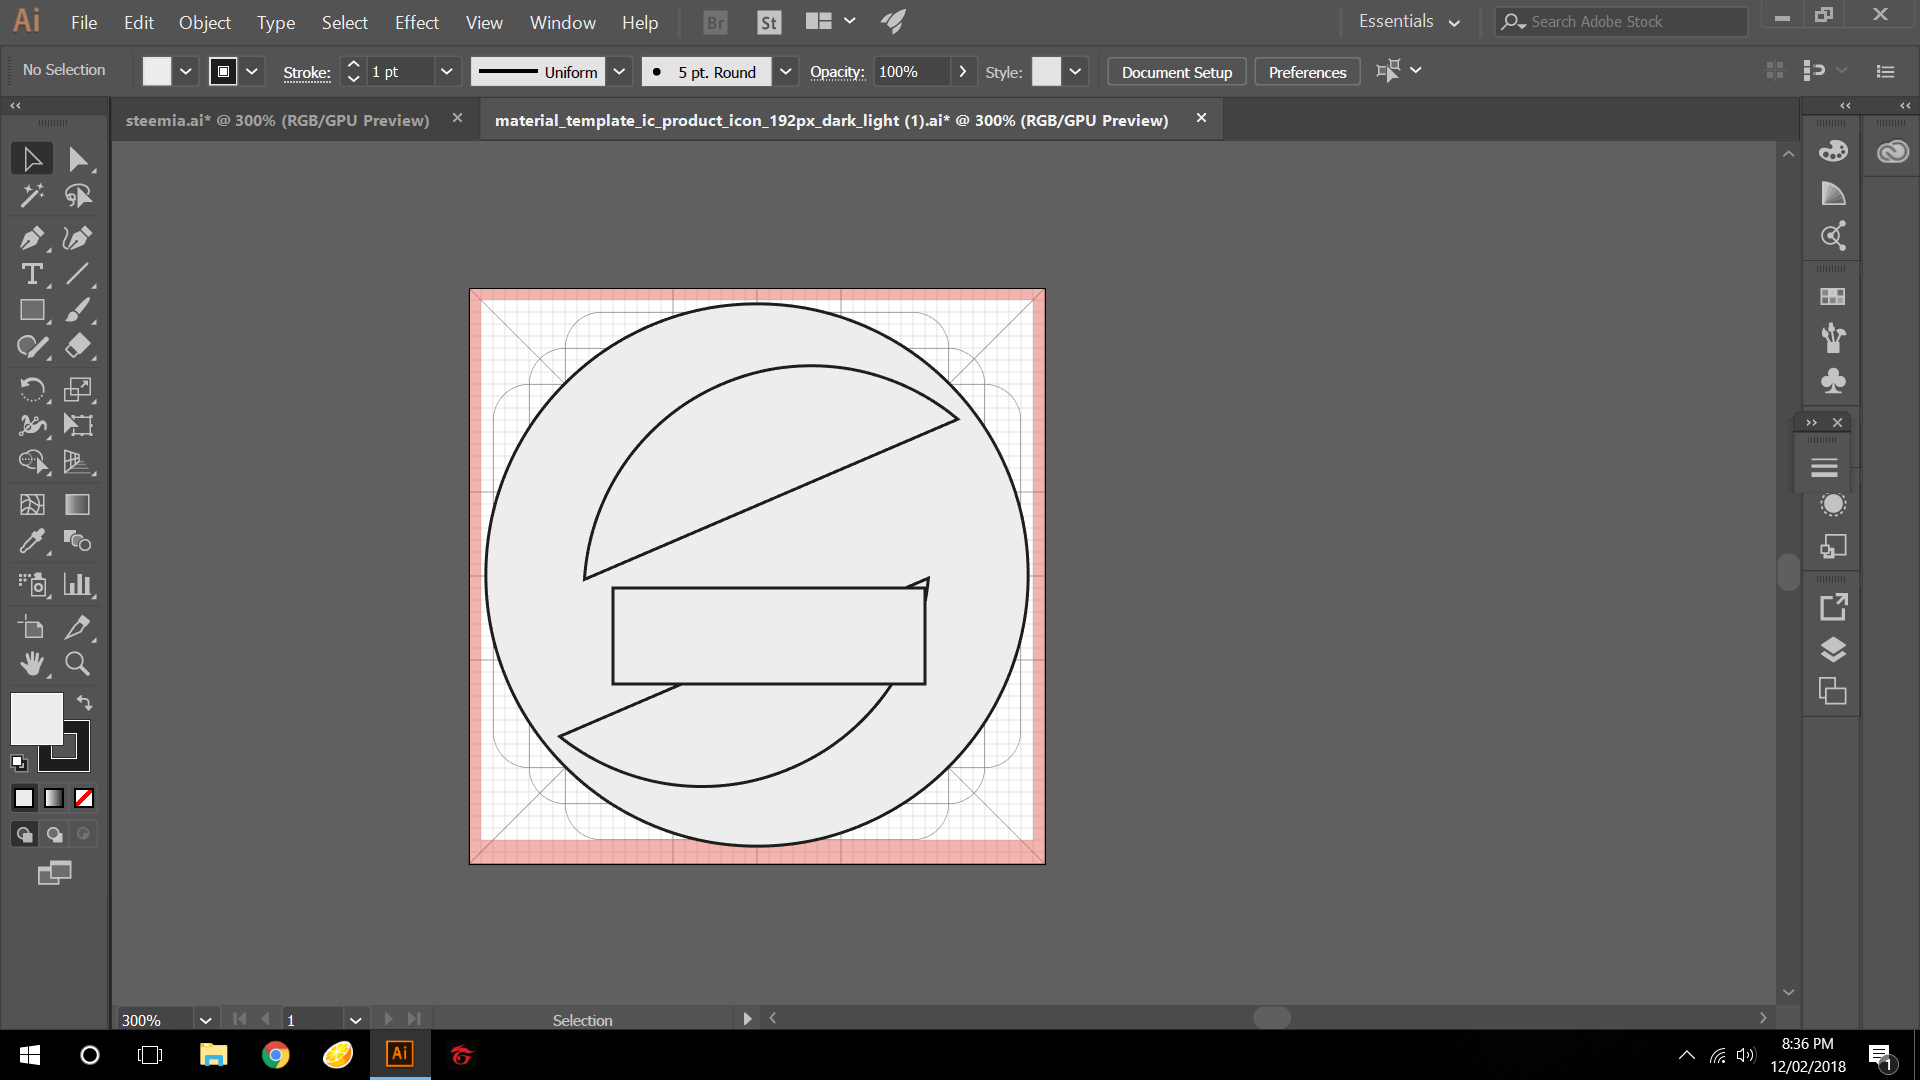Select the Shaper tool
The height and width of the screenshot is (1080, 1920).
pos(32,346)
